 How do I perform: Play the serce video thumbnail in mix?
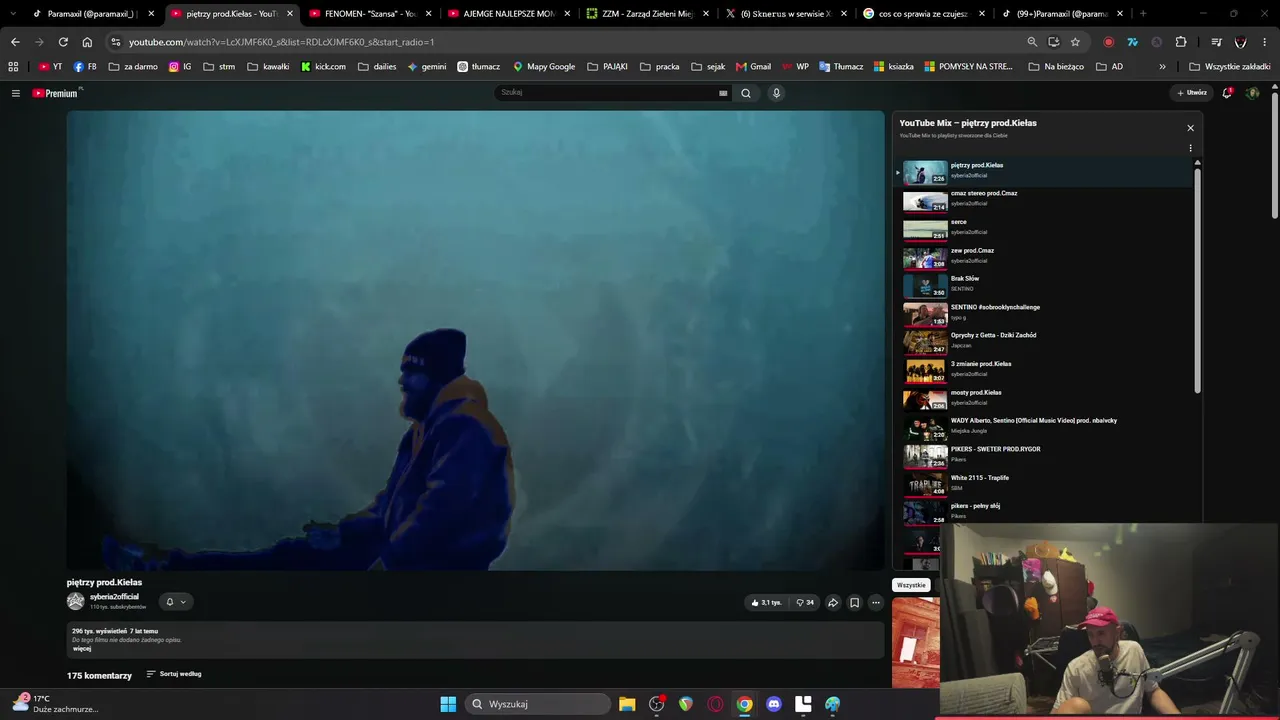pos(925,230)
